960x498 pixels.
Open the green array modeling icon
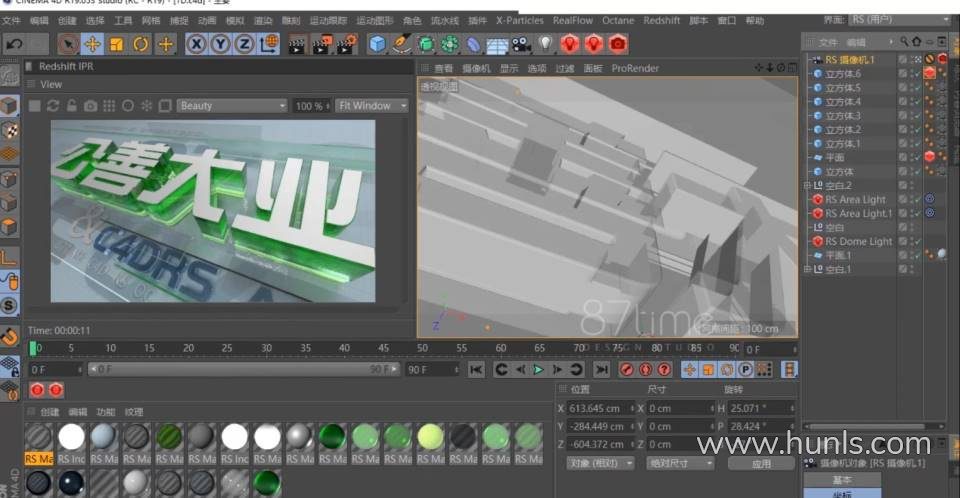tap(450, 44)
